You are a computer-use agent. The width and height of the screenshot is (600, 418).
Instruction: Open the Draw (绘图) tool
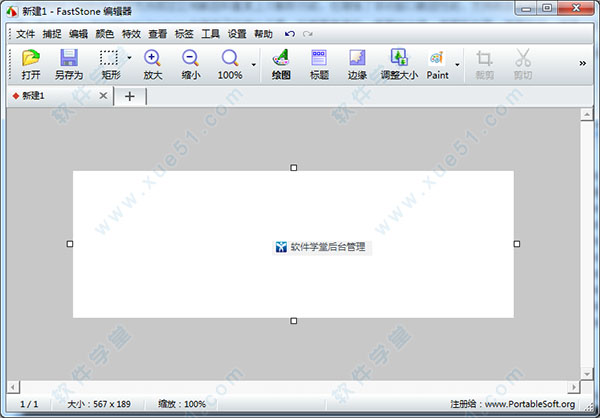[x=281, y=58]
